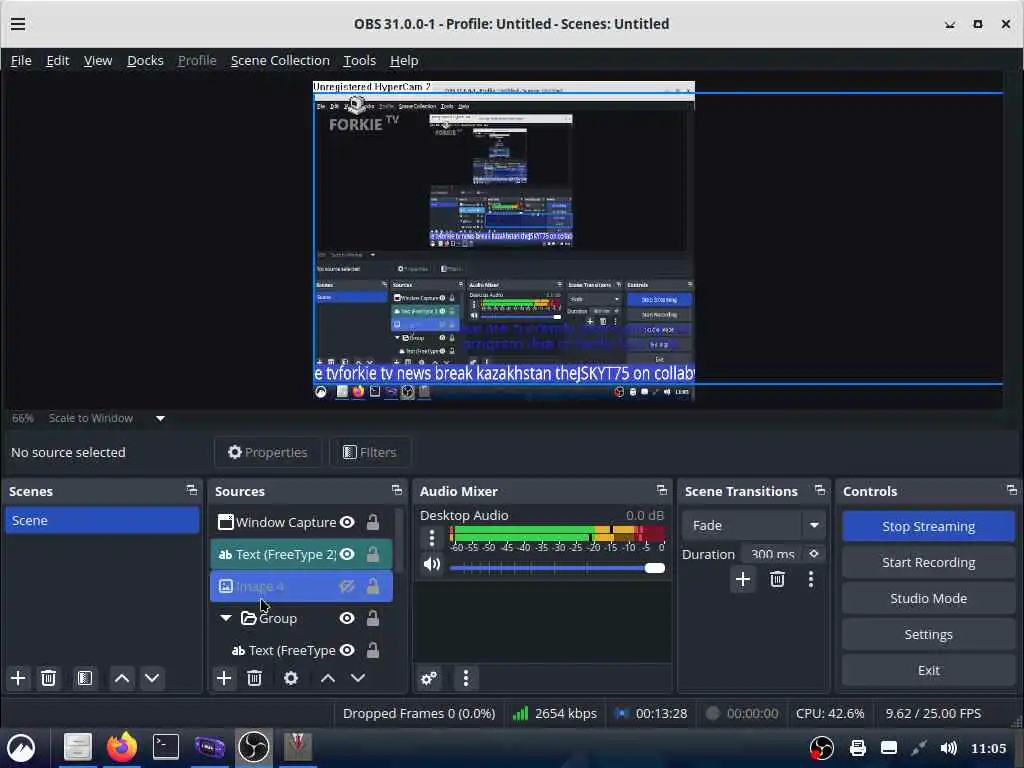
Task: Click the Duration 300 ms input field
Action: coord(773,554)
